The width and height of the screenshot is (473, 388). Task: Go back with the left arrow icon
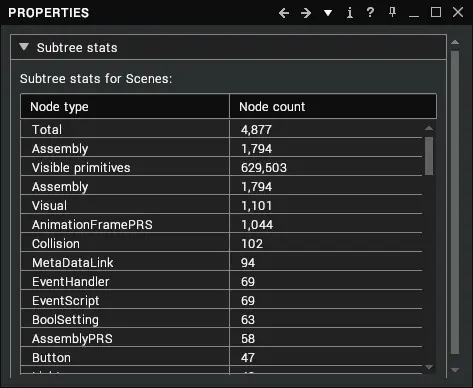click(284, 13)
